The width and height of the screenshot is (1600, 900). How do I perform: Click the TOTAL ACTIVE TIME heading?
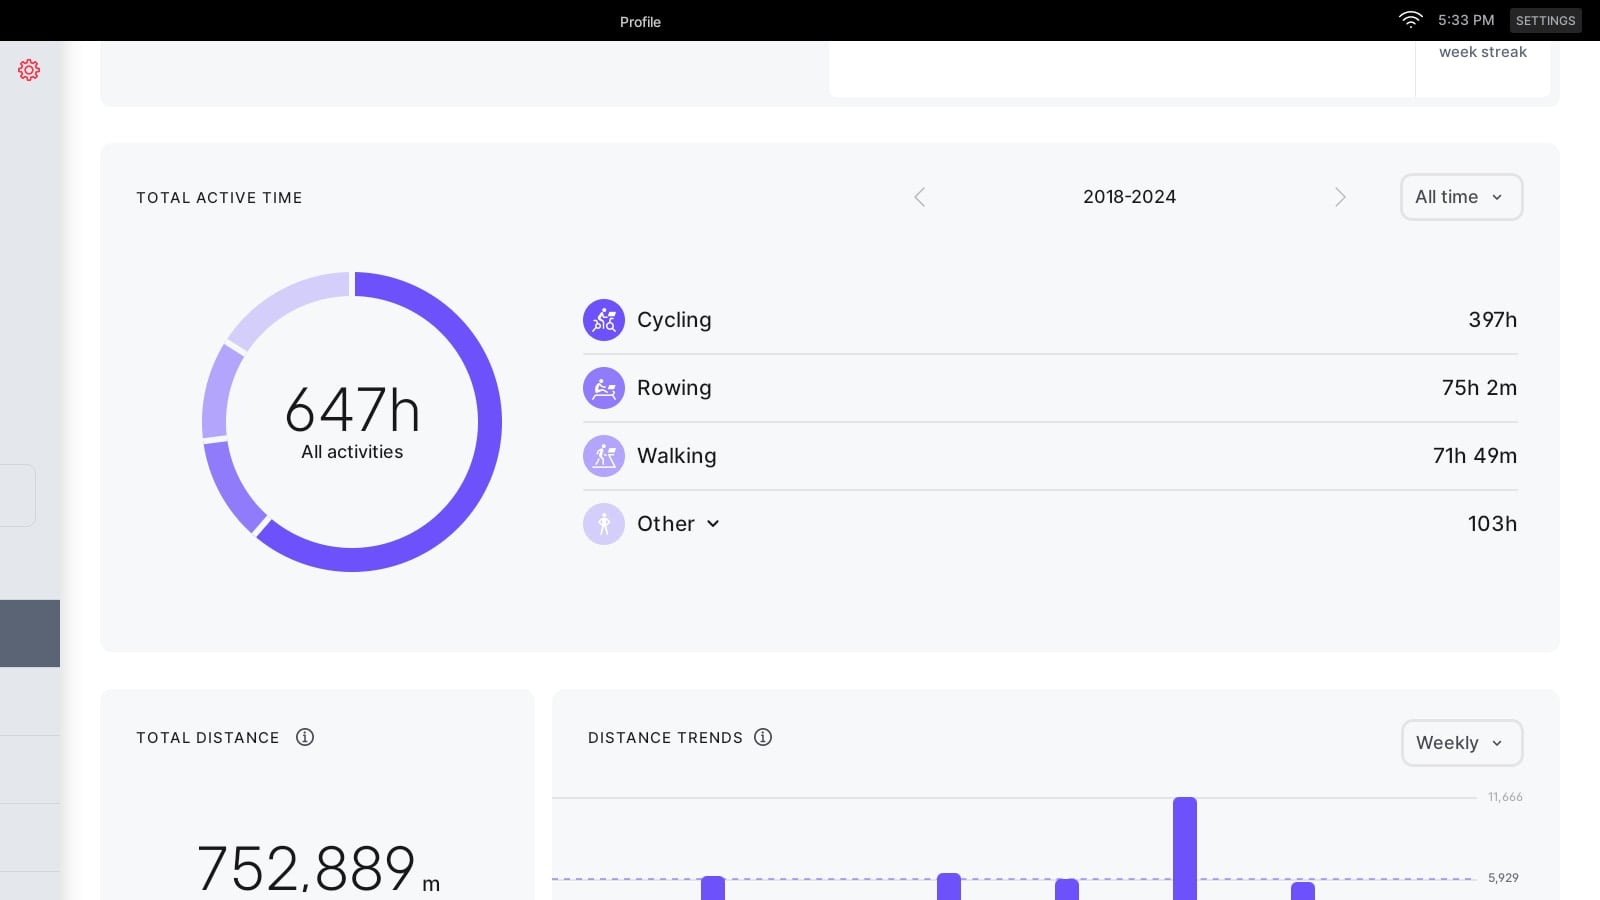(x=219, y=198)
